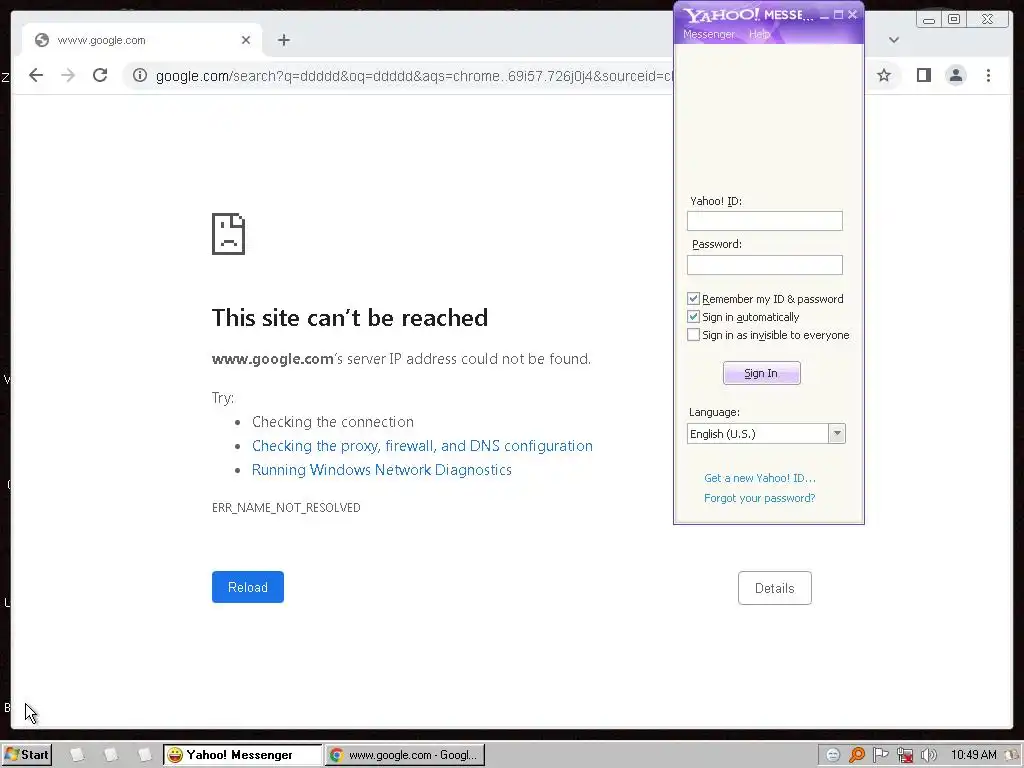This screenshot has height=768, width=1024.
Task: Open Running Windows Network Diagnostics link
Action: (381, 470)
